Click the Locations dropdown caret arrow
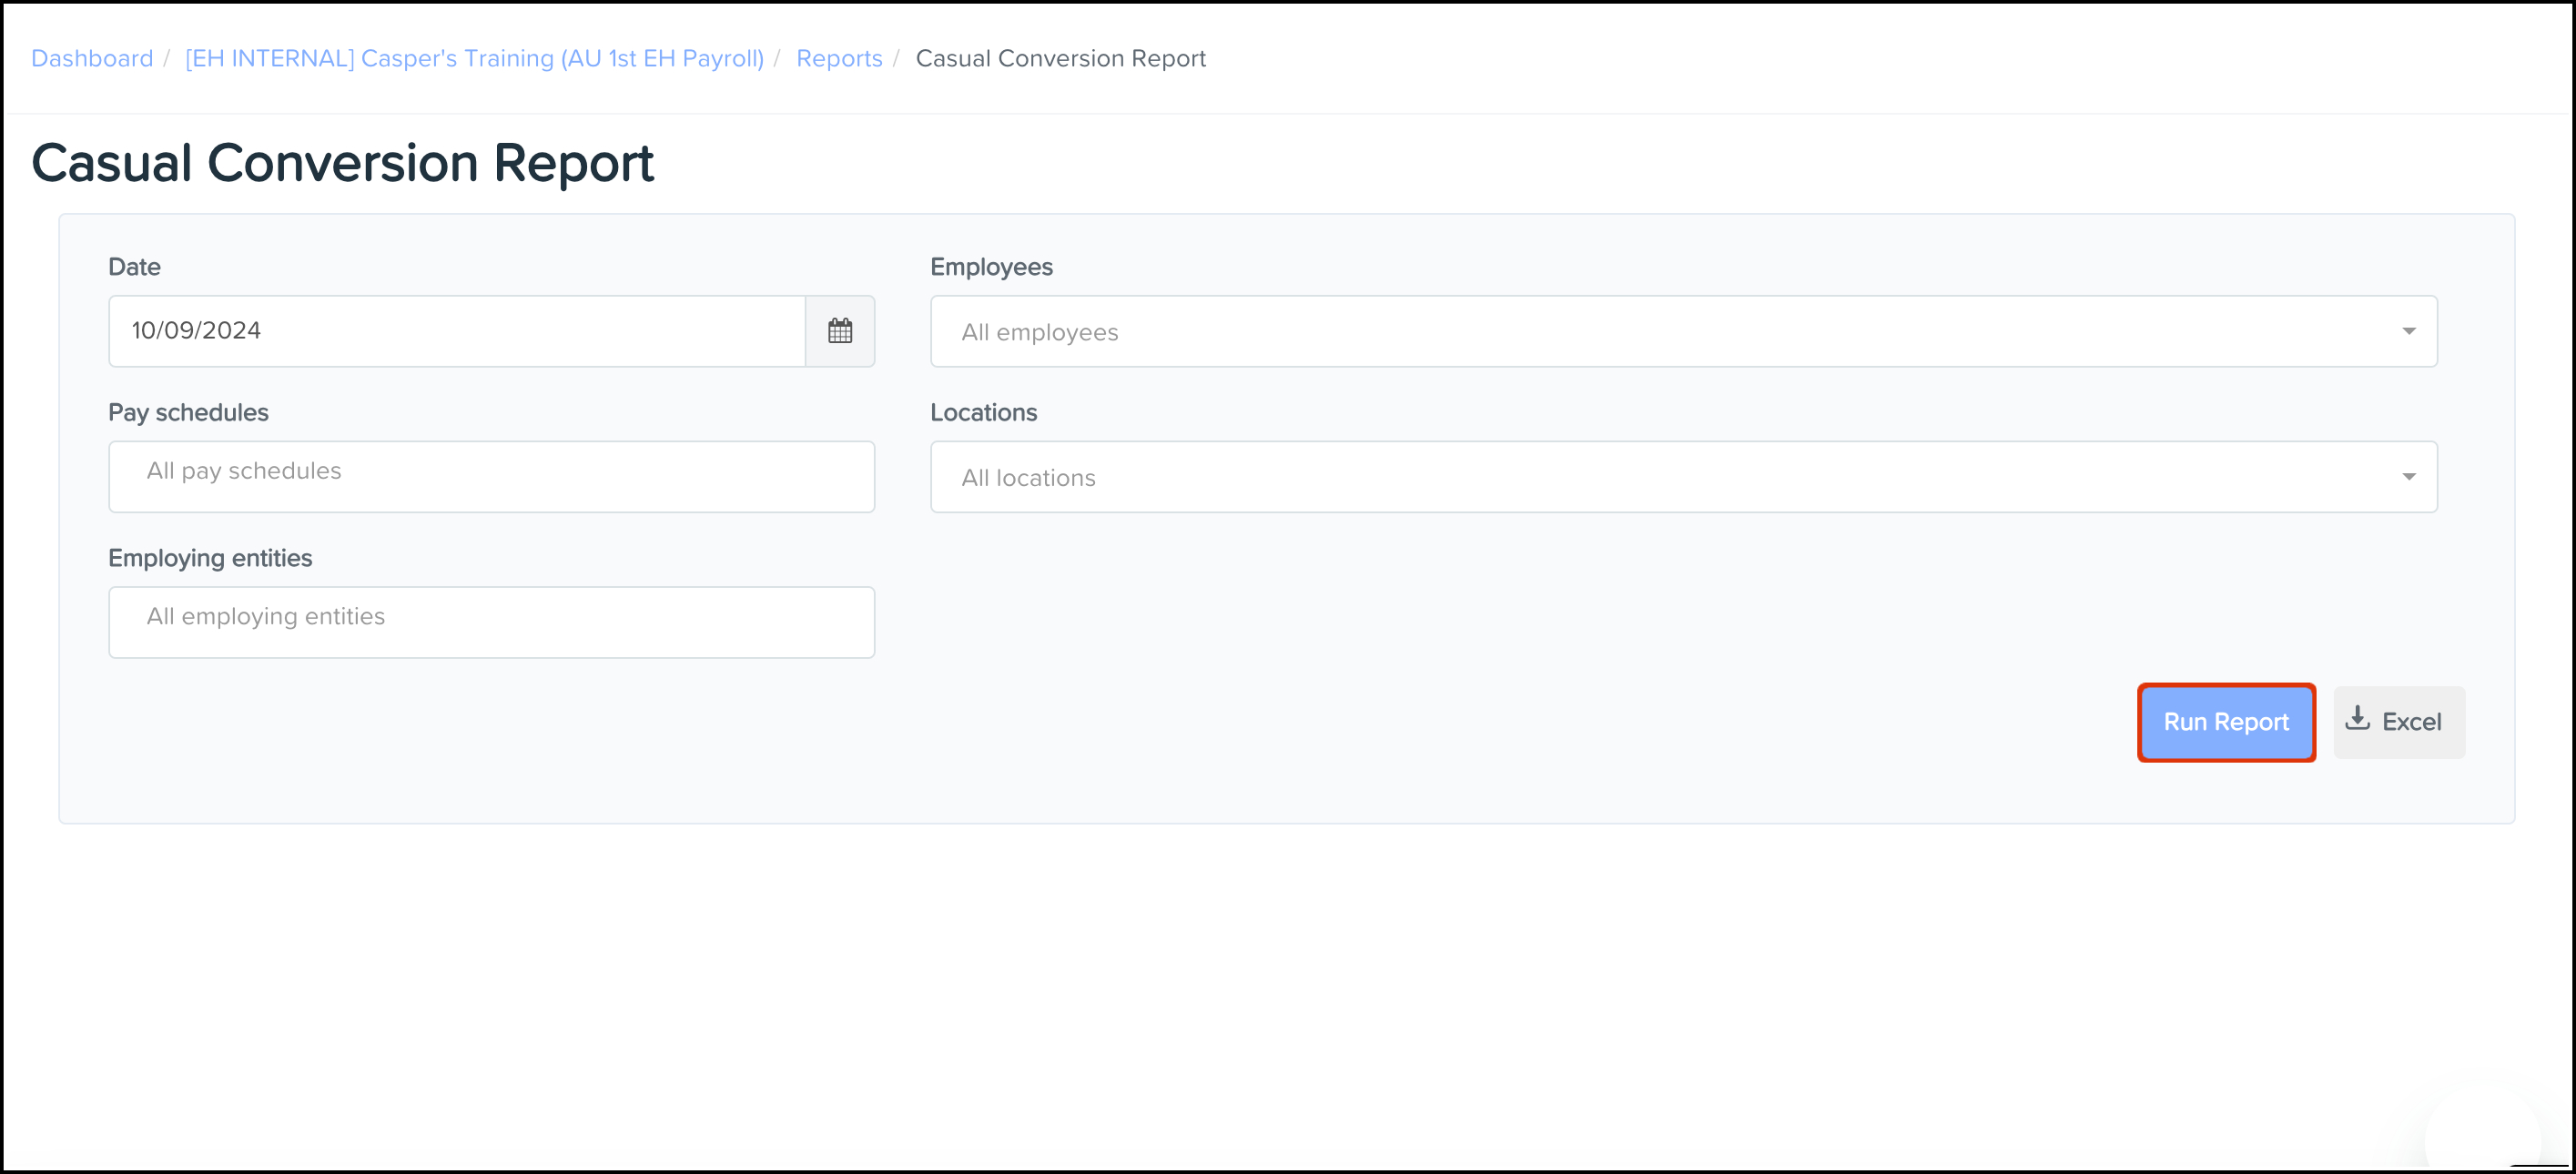Image resolution: width=2576 pixels, height=1174 pixels. (x=2408, y=477)
